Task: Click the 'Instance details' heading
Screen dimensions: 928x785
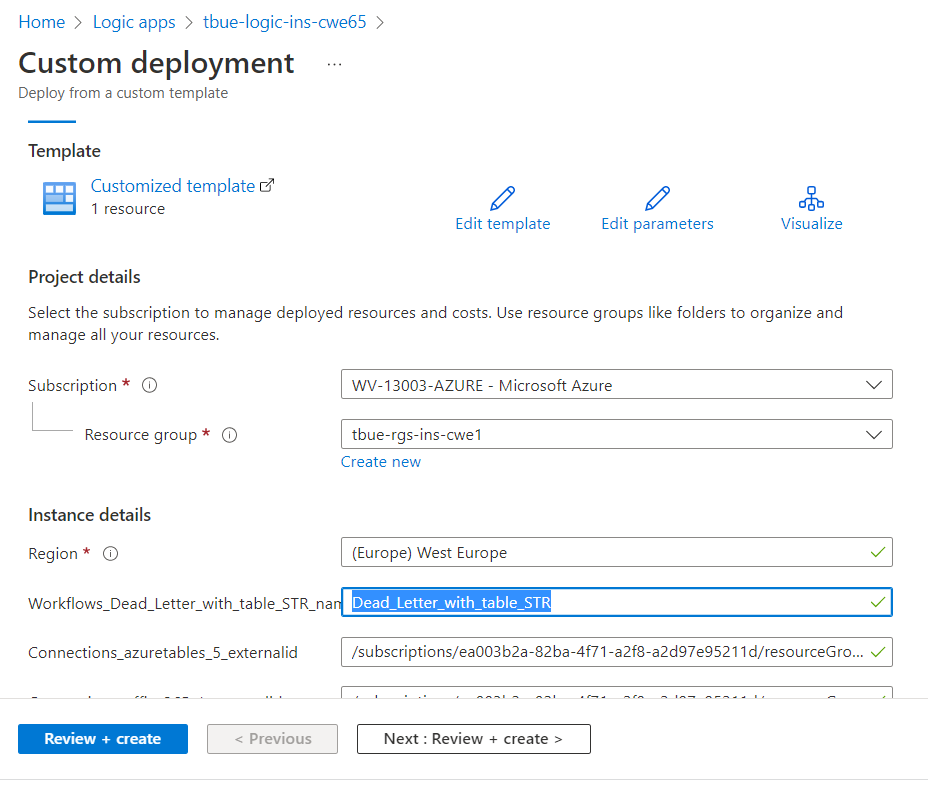Action: pyautogui.click(x=89, y=515)
